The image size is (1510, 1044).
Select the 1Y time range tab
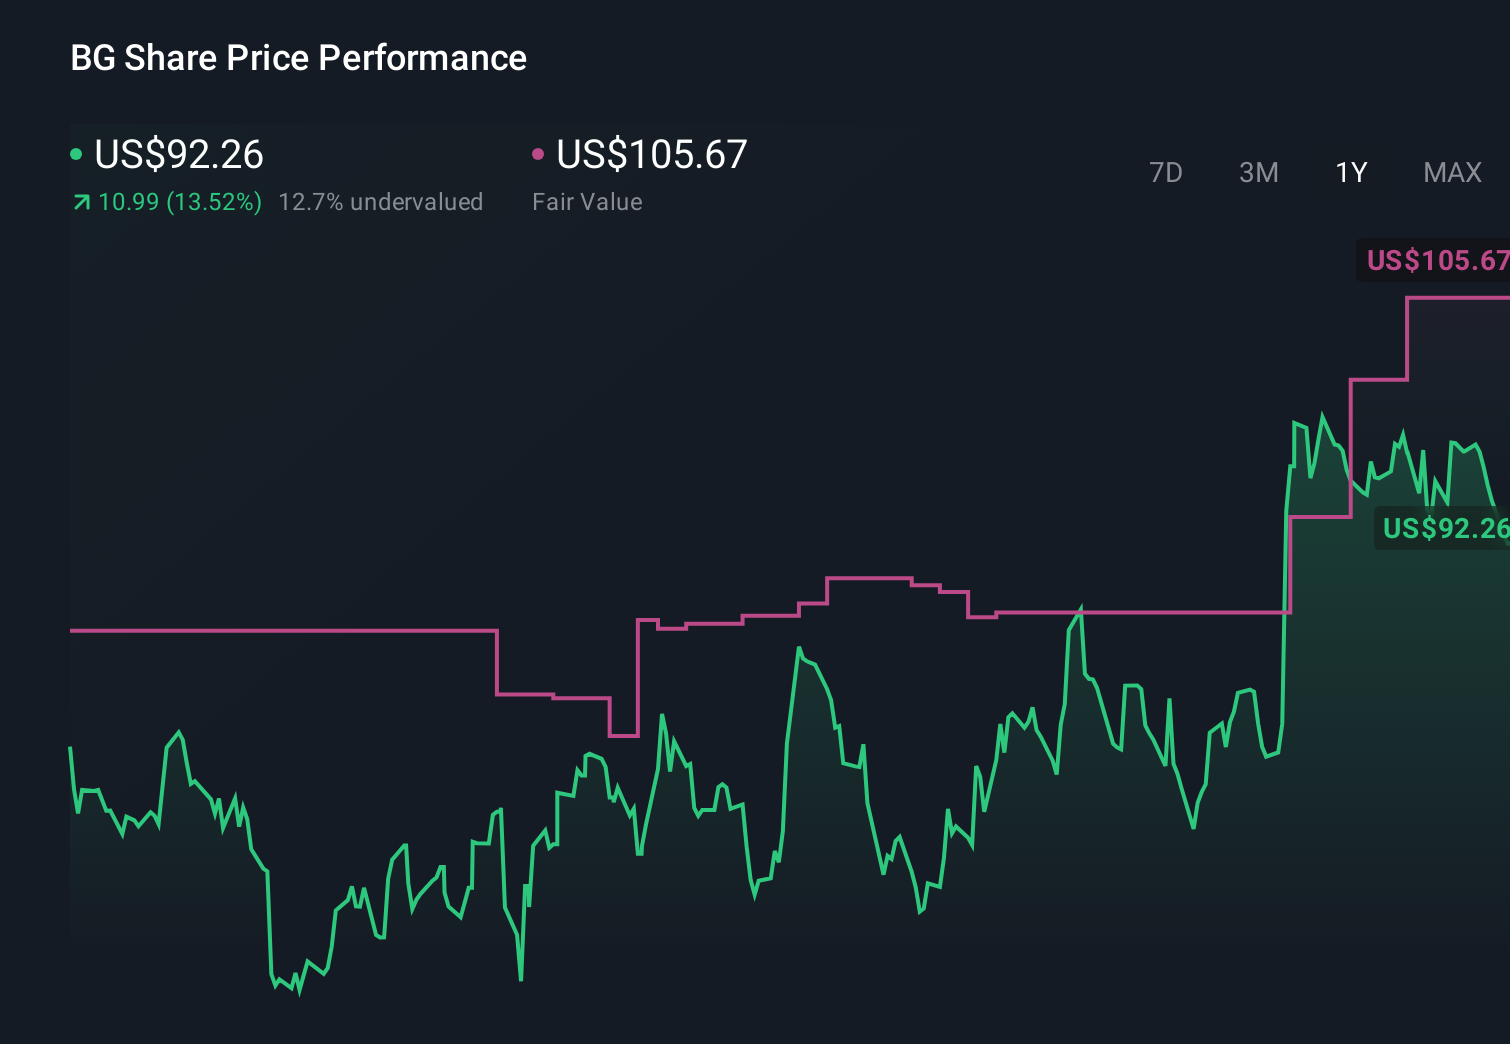tap(1350, 173)
